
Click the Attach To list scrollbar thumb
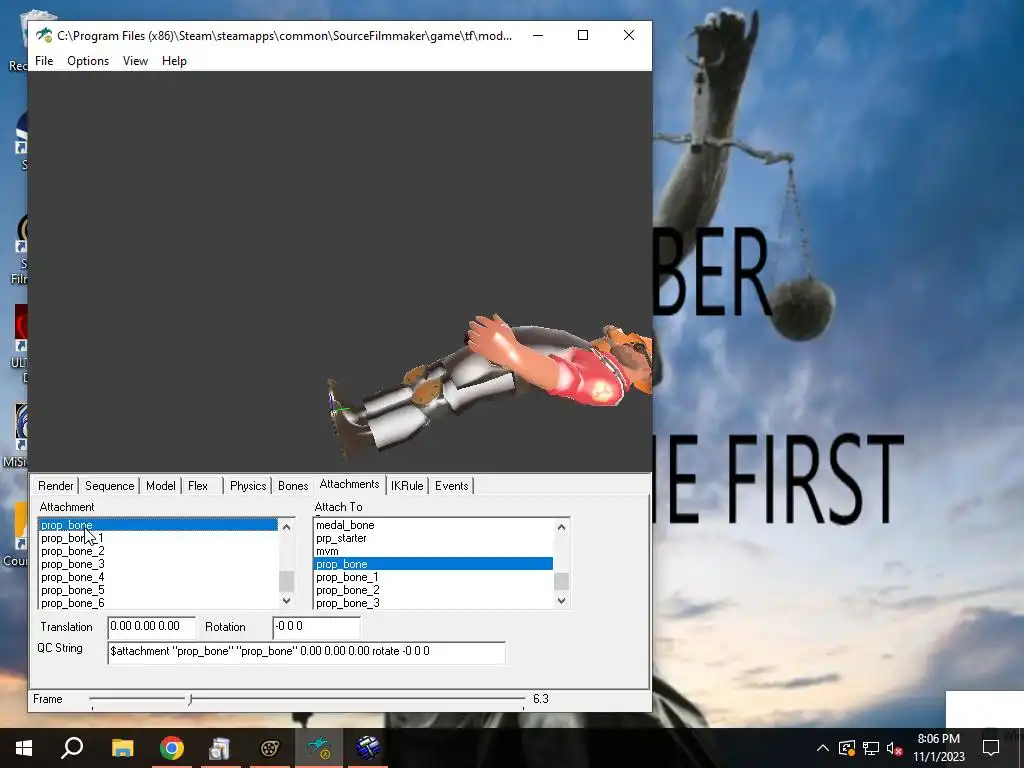(x=562, y=581)
